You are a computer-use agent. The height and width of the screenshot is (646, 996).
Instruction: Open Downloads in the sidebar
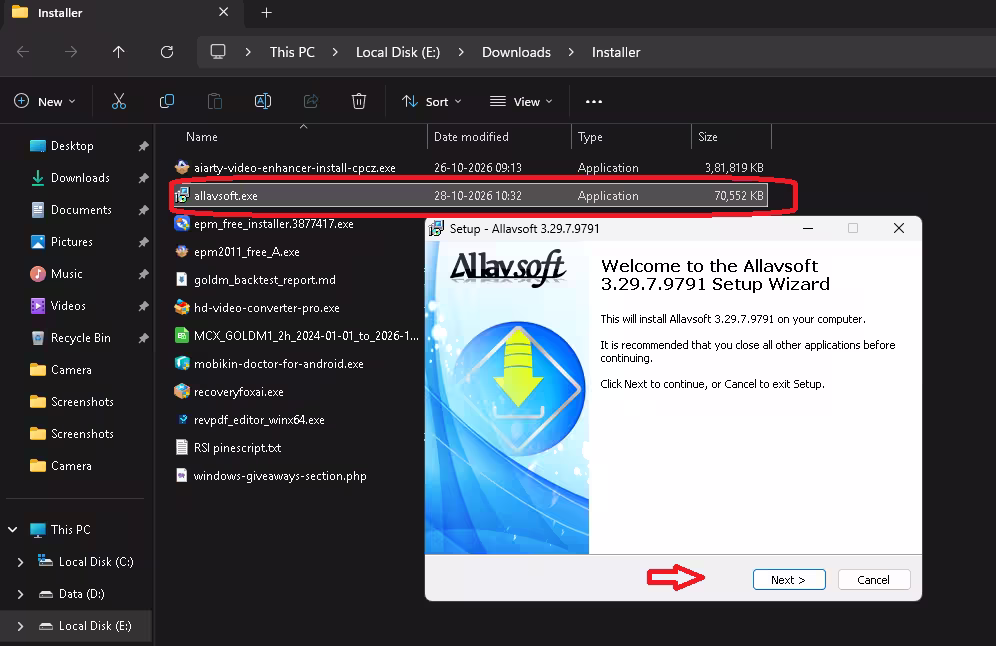pyautogui.click(x=80, y=178)
